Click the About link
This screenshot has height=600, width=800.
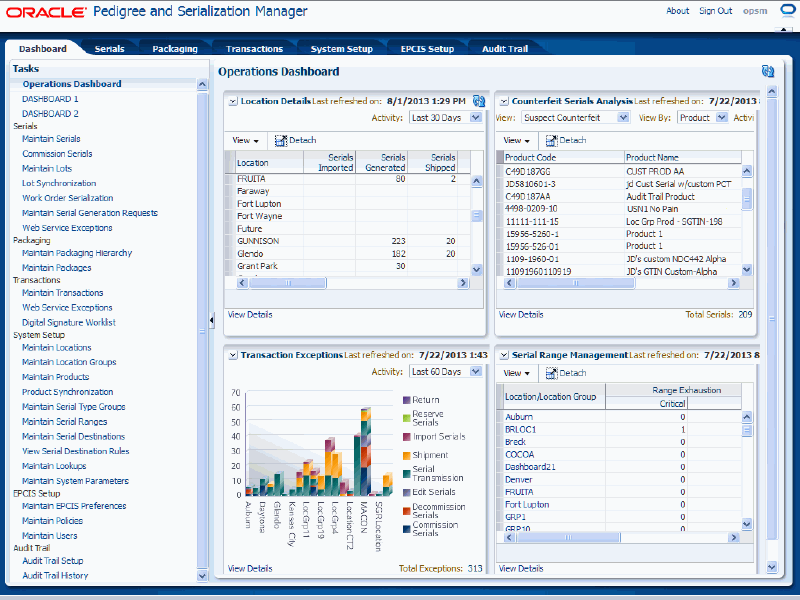click(678, 11)
